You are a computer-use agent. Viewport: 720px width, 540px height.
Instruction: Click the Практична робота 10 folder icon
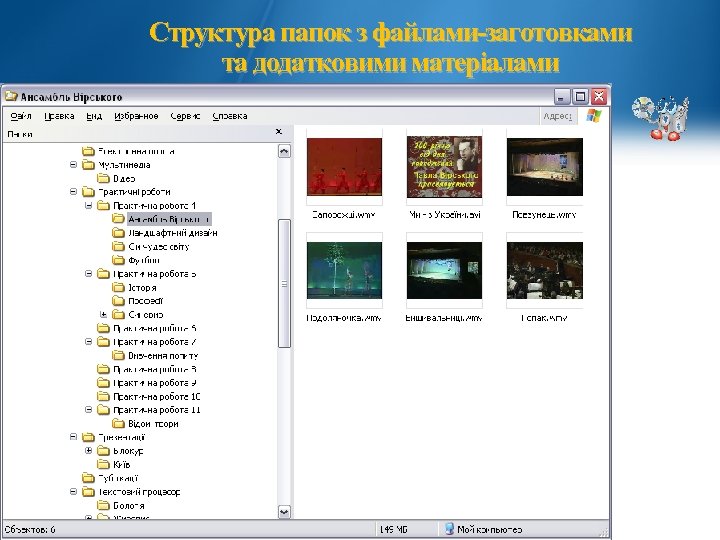[x=103, y=396]
